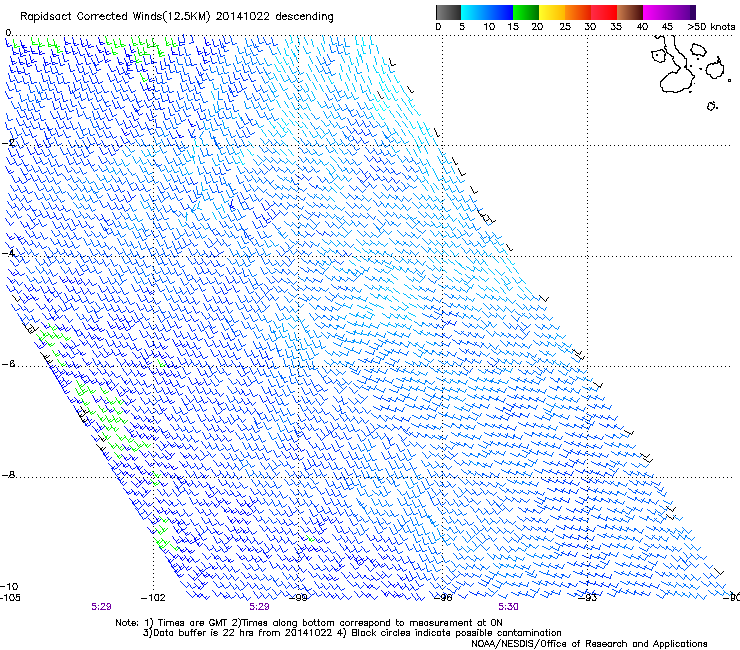This screenshot has width=740, height=650.
Task: Click the '-96' longitude axis label
Action: pos(443,598)
